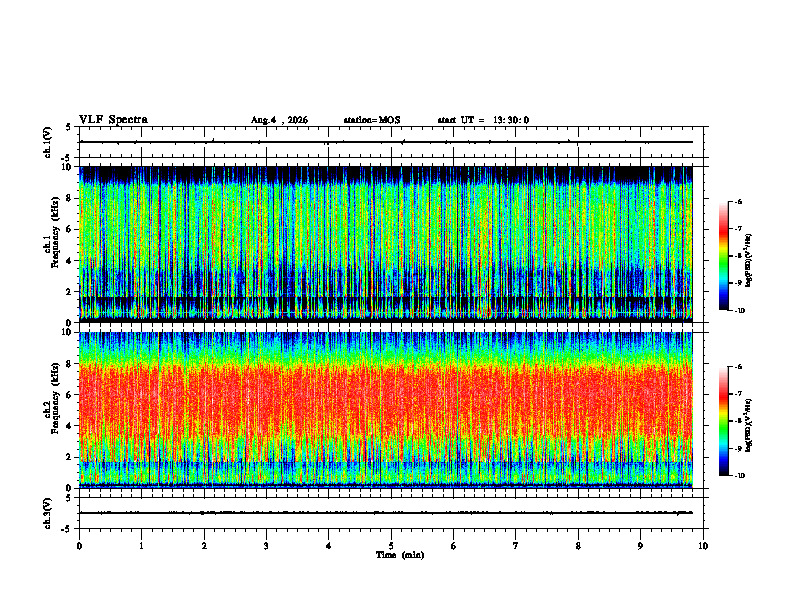Click the "6" kHz tick of the ch.1 spectrogram
This screenshot has width=792, height=612.
69,229
